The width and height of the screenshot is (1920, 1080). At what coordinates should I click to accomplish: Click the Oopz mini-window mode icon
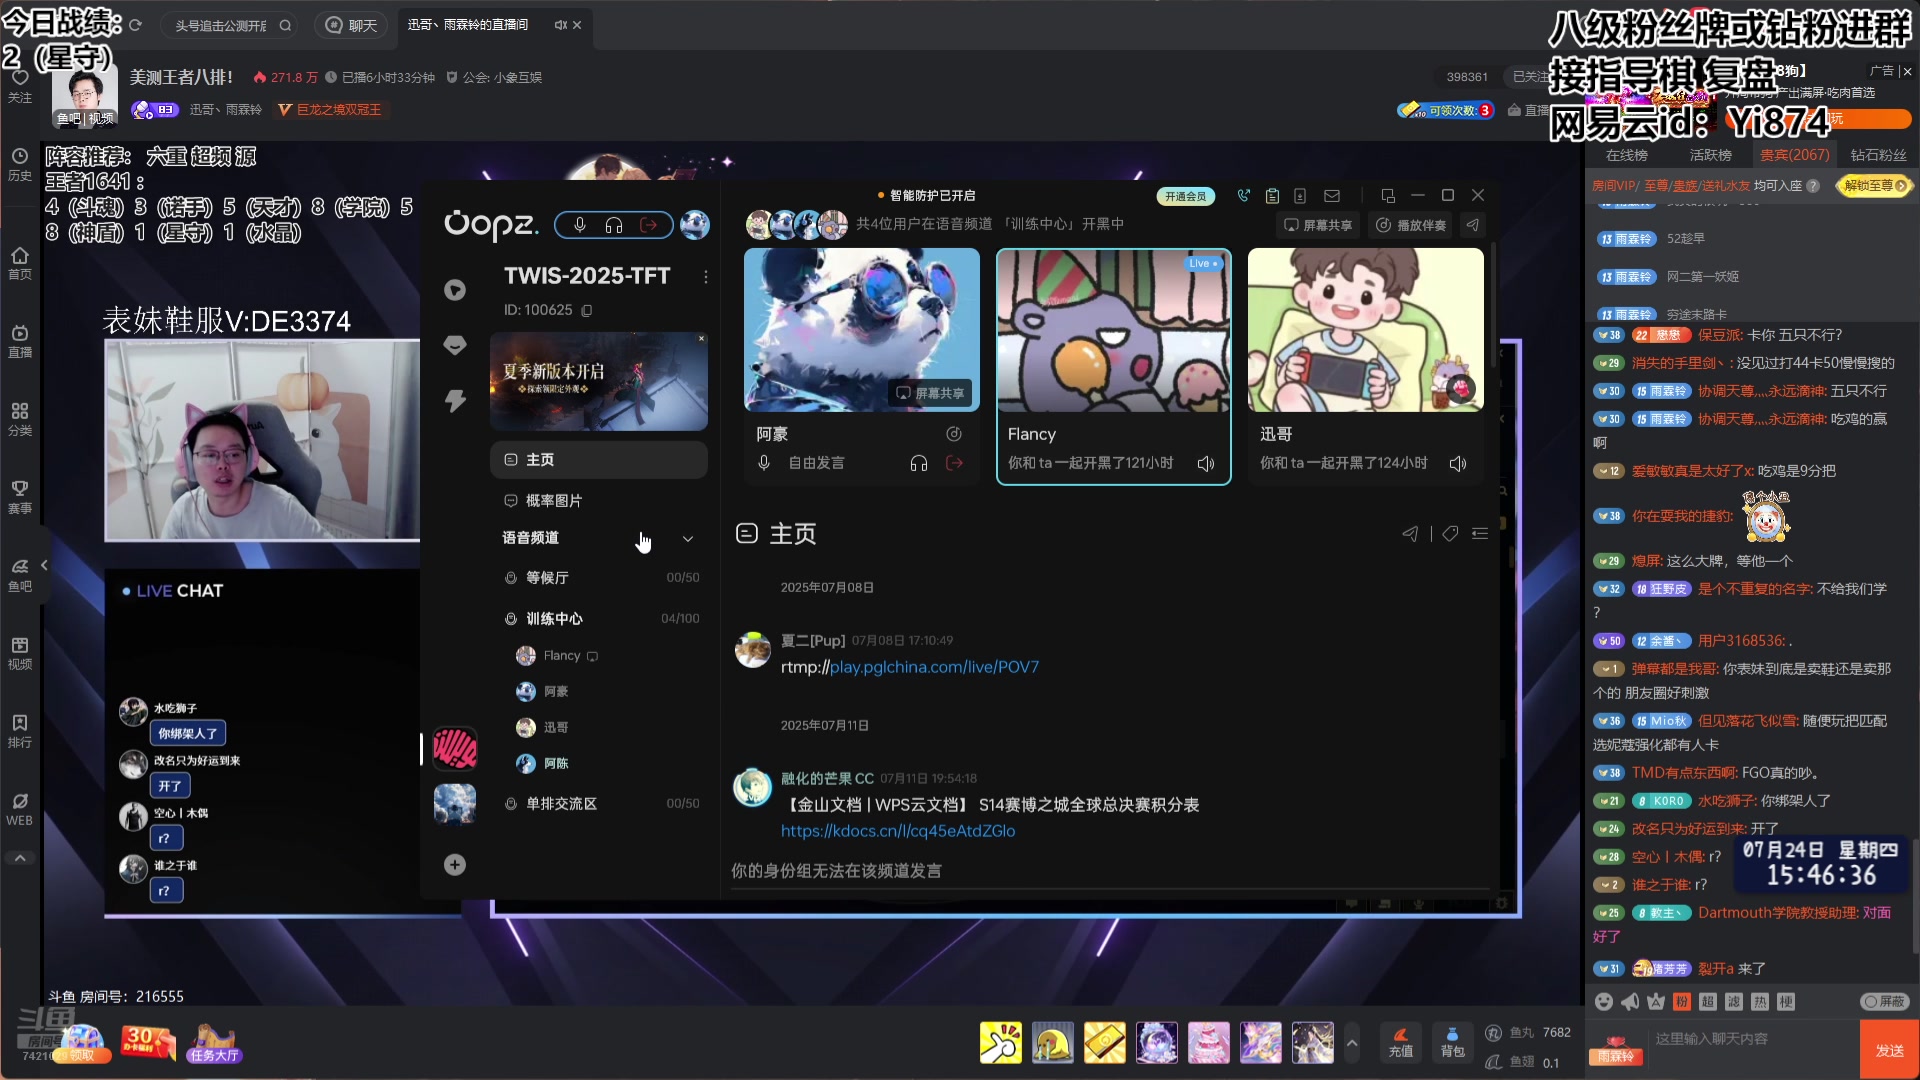[x=1388, y=196]
